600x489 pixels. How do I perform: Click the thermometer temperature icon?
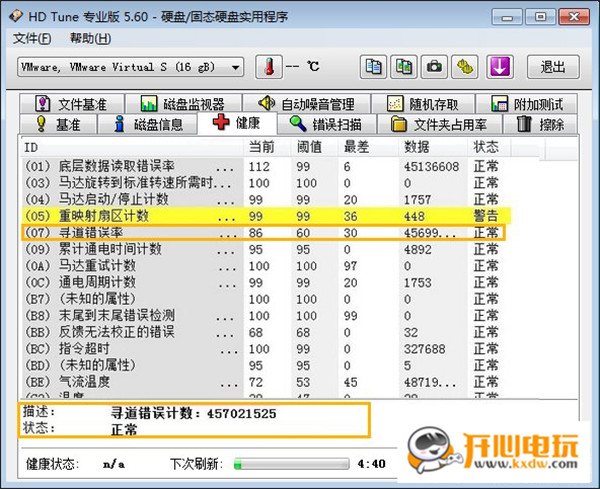[x=268, y=67]
